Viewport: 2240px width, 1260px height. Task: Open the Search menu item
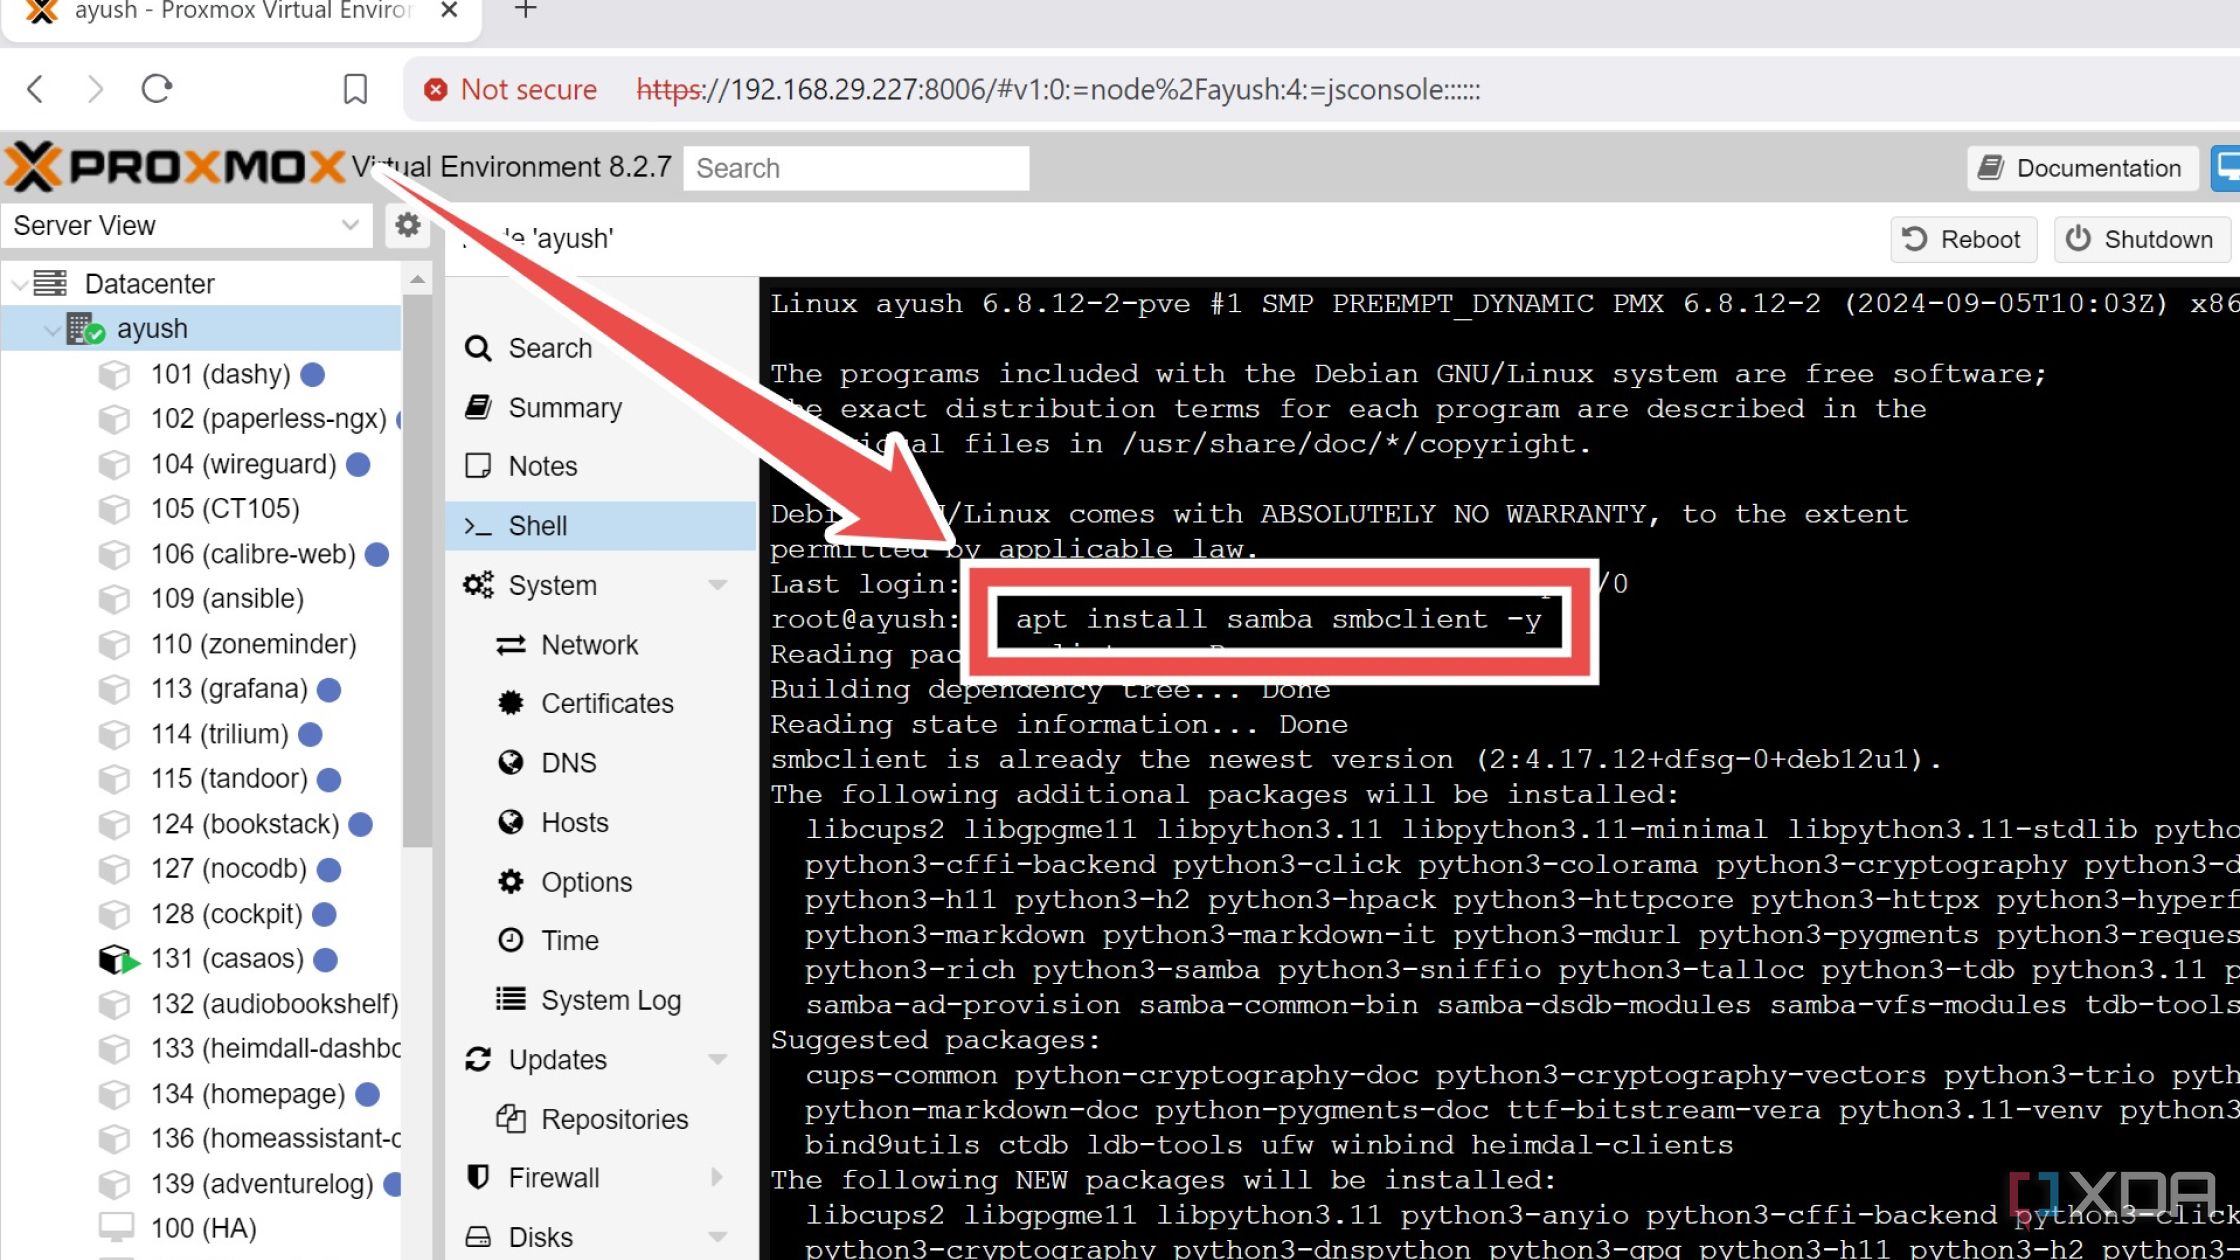551,348
